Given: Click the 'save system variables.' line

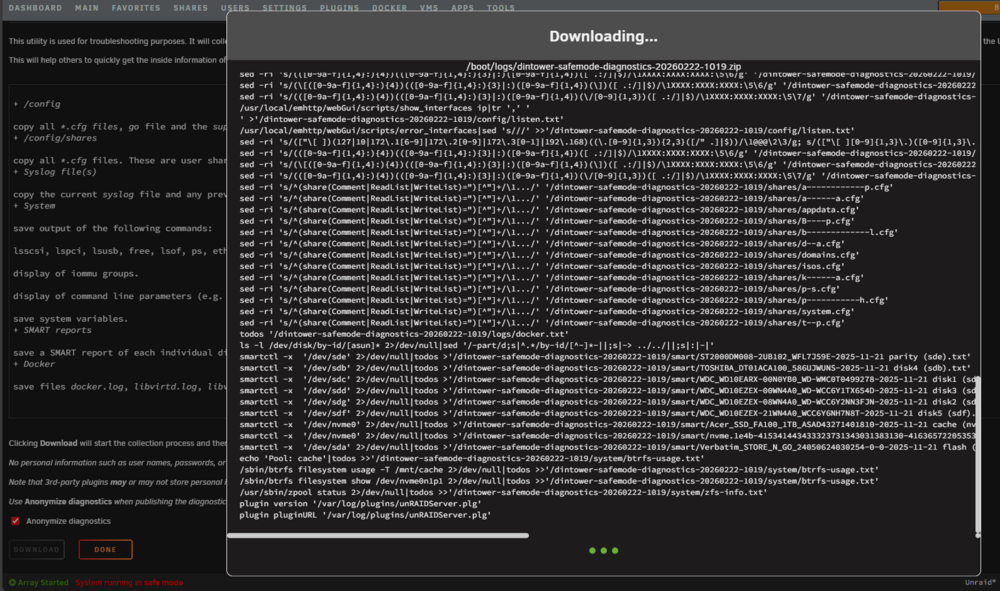Looking at the screenshot, I should (71, 319).
